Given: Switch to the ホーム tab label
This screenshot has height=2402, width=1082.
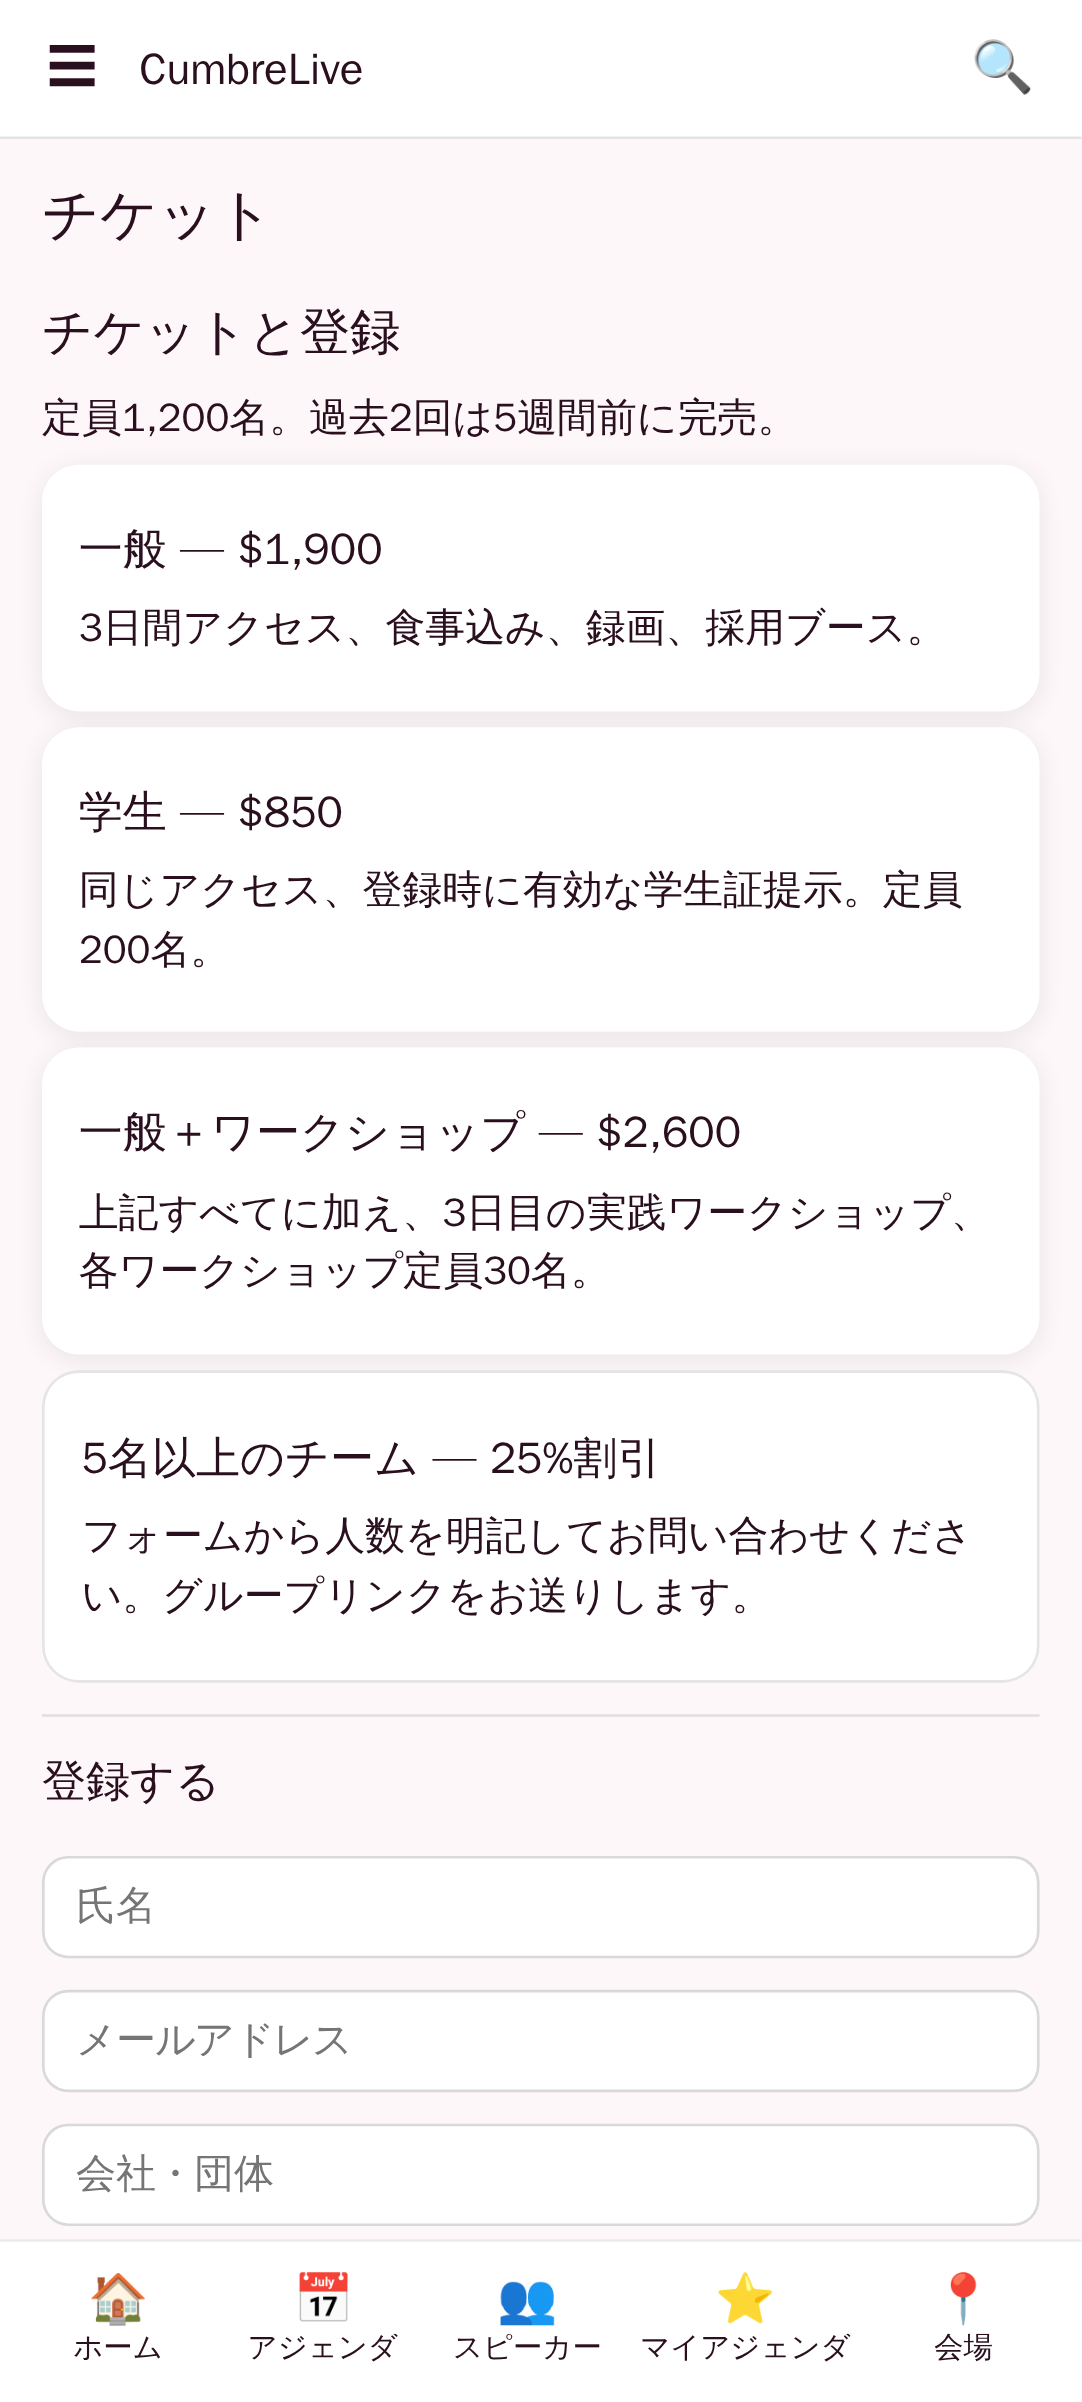Looking at the screenshot, I should [x=118, y=2347].
